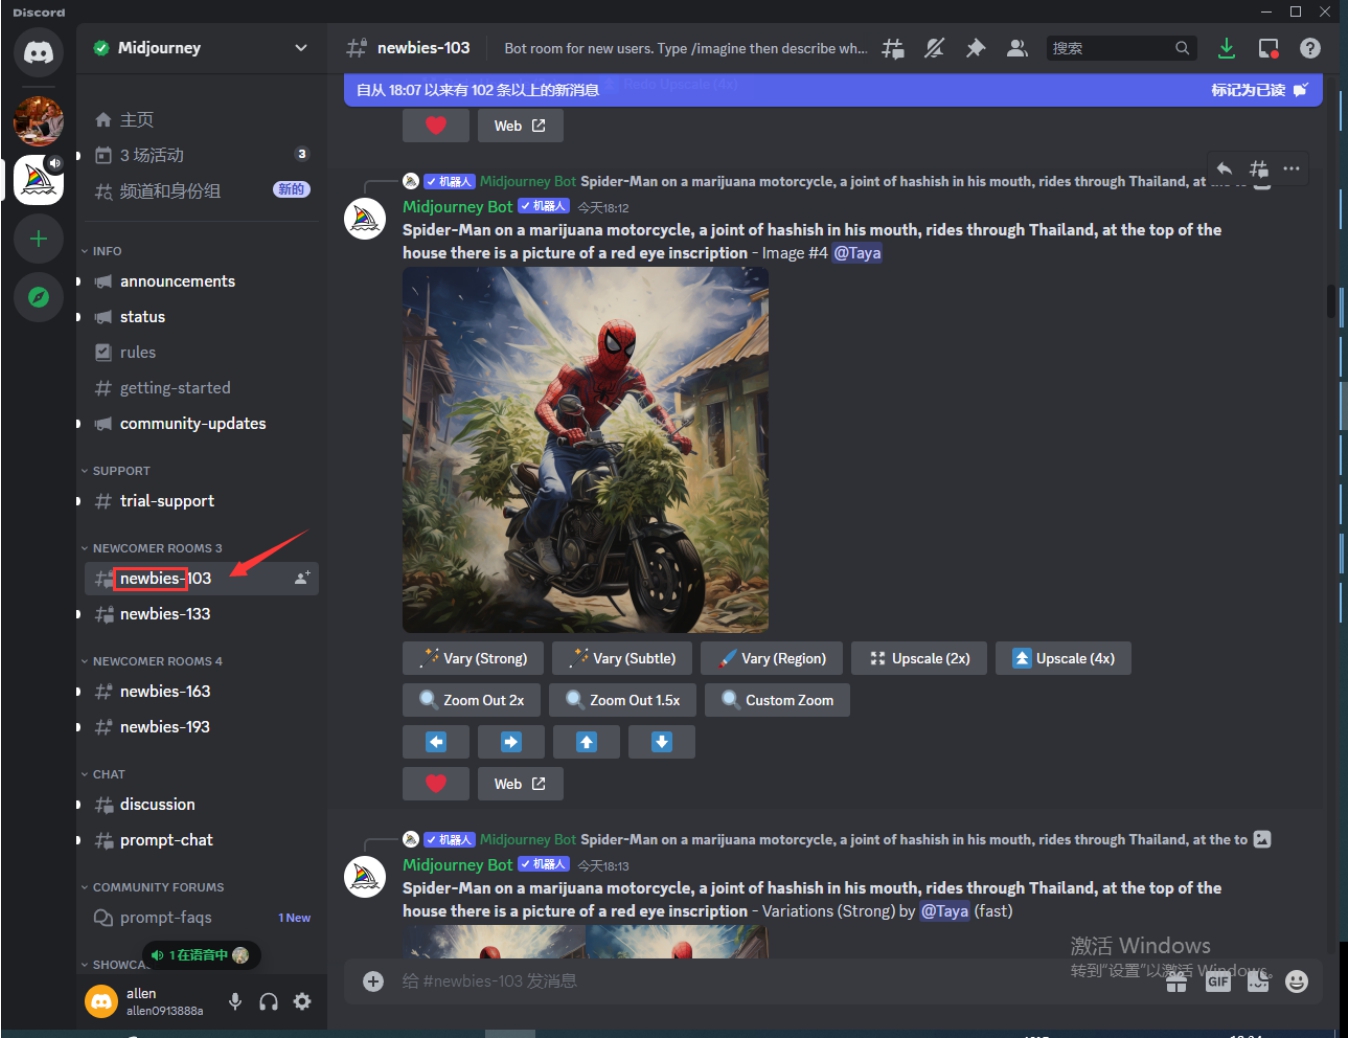This screenshot has height=1038, width=1348.
Task: Click the Explore Discoverable Servers compass icon
Action: [x=38, y=297]
